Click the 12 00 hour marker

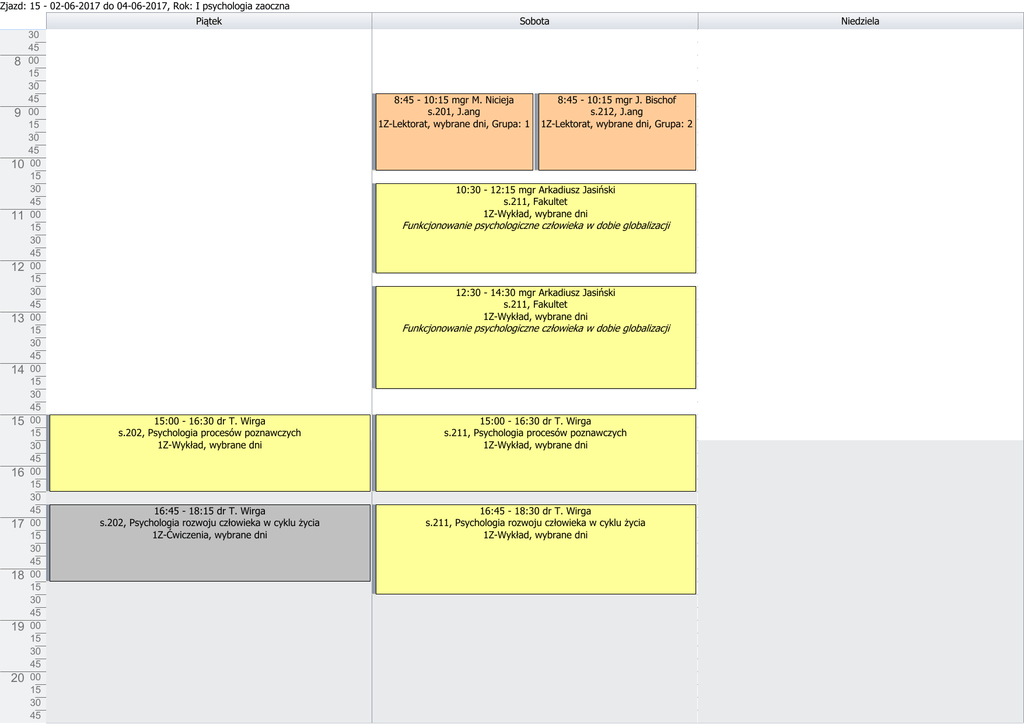coord(23,267)
